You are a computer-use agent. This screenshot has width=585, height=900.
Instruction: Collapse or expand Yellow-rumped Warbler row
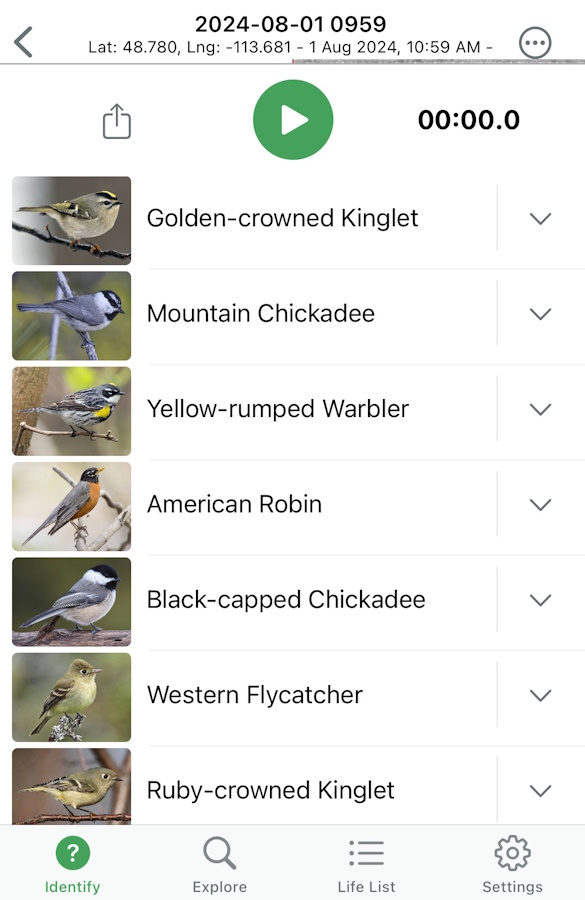pyautogui.click(x=540, y=409)
